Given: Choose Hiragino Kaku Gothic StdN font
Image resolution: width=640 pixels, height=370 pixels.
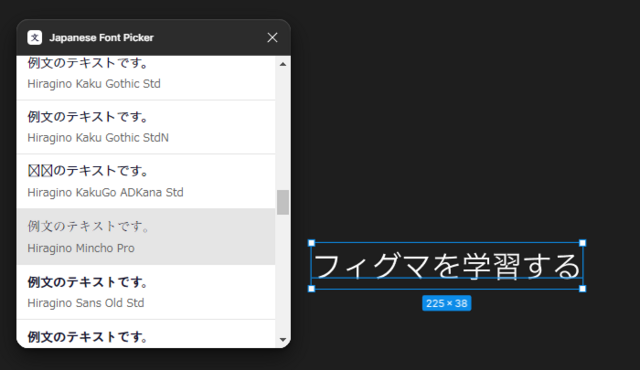Looking at the screenshot, I should click(x=146, y=127).
